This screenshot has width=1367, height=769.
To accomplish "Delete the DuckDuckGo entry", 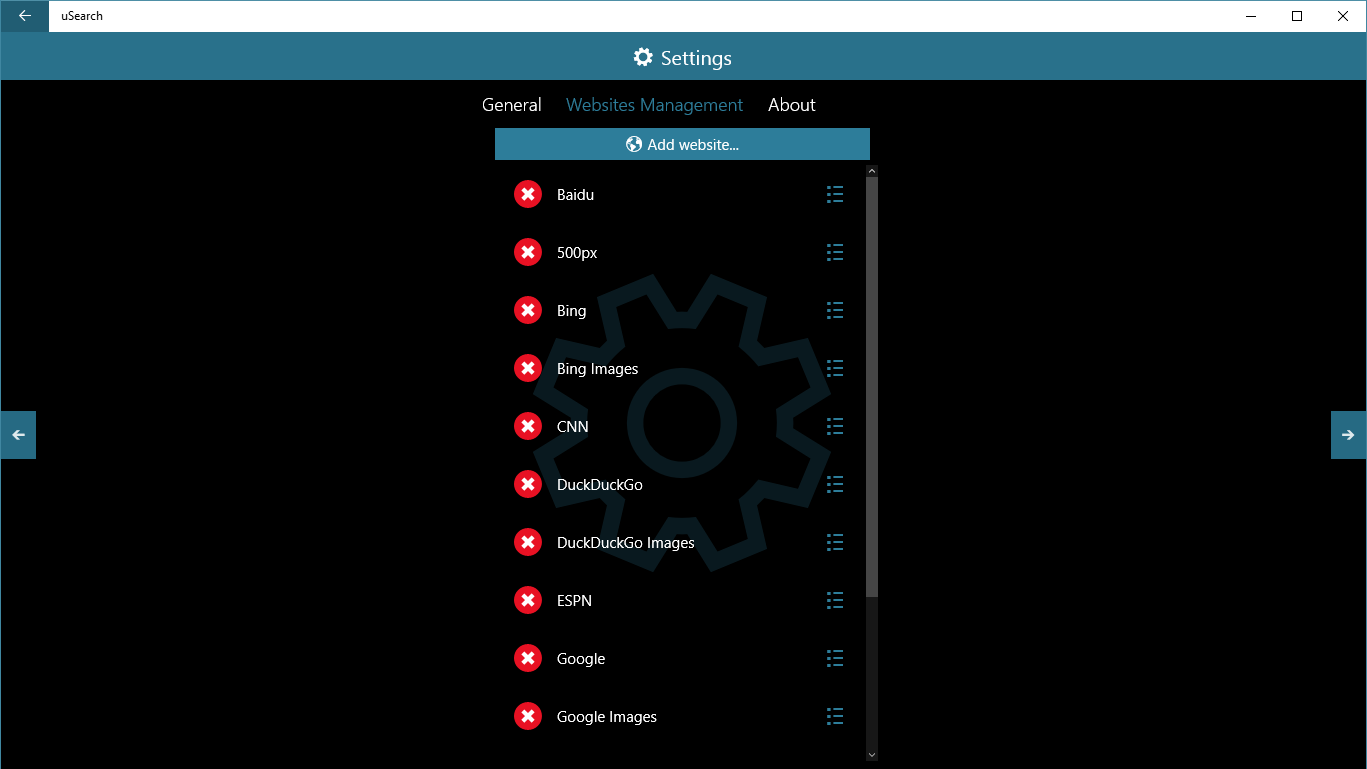I will 528,485.
